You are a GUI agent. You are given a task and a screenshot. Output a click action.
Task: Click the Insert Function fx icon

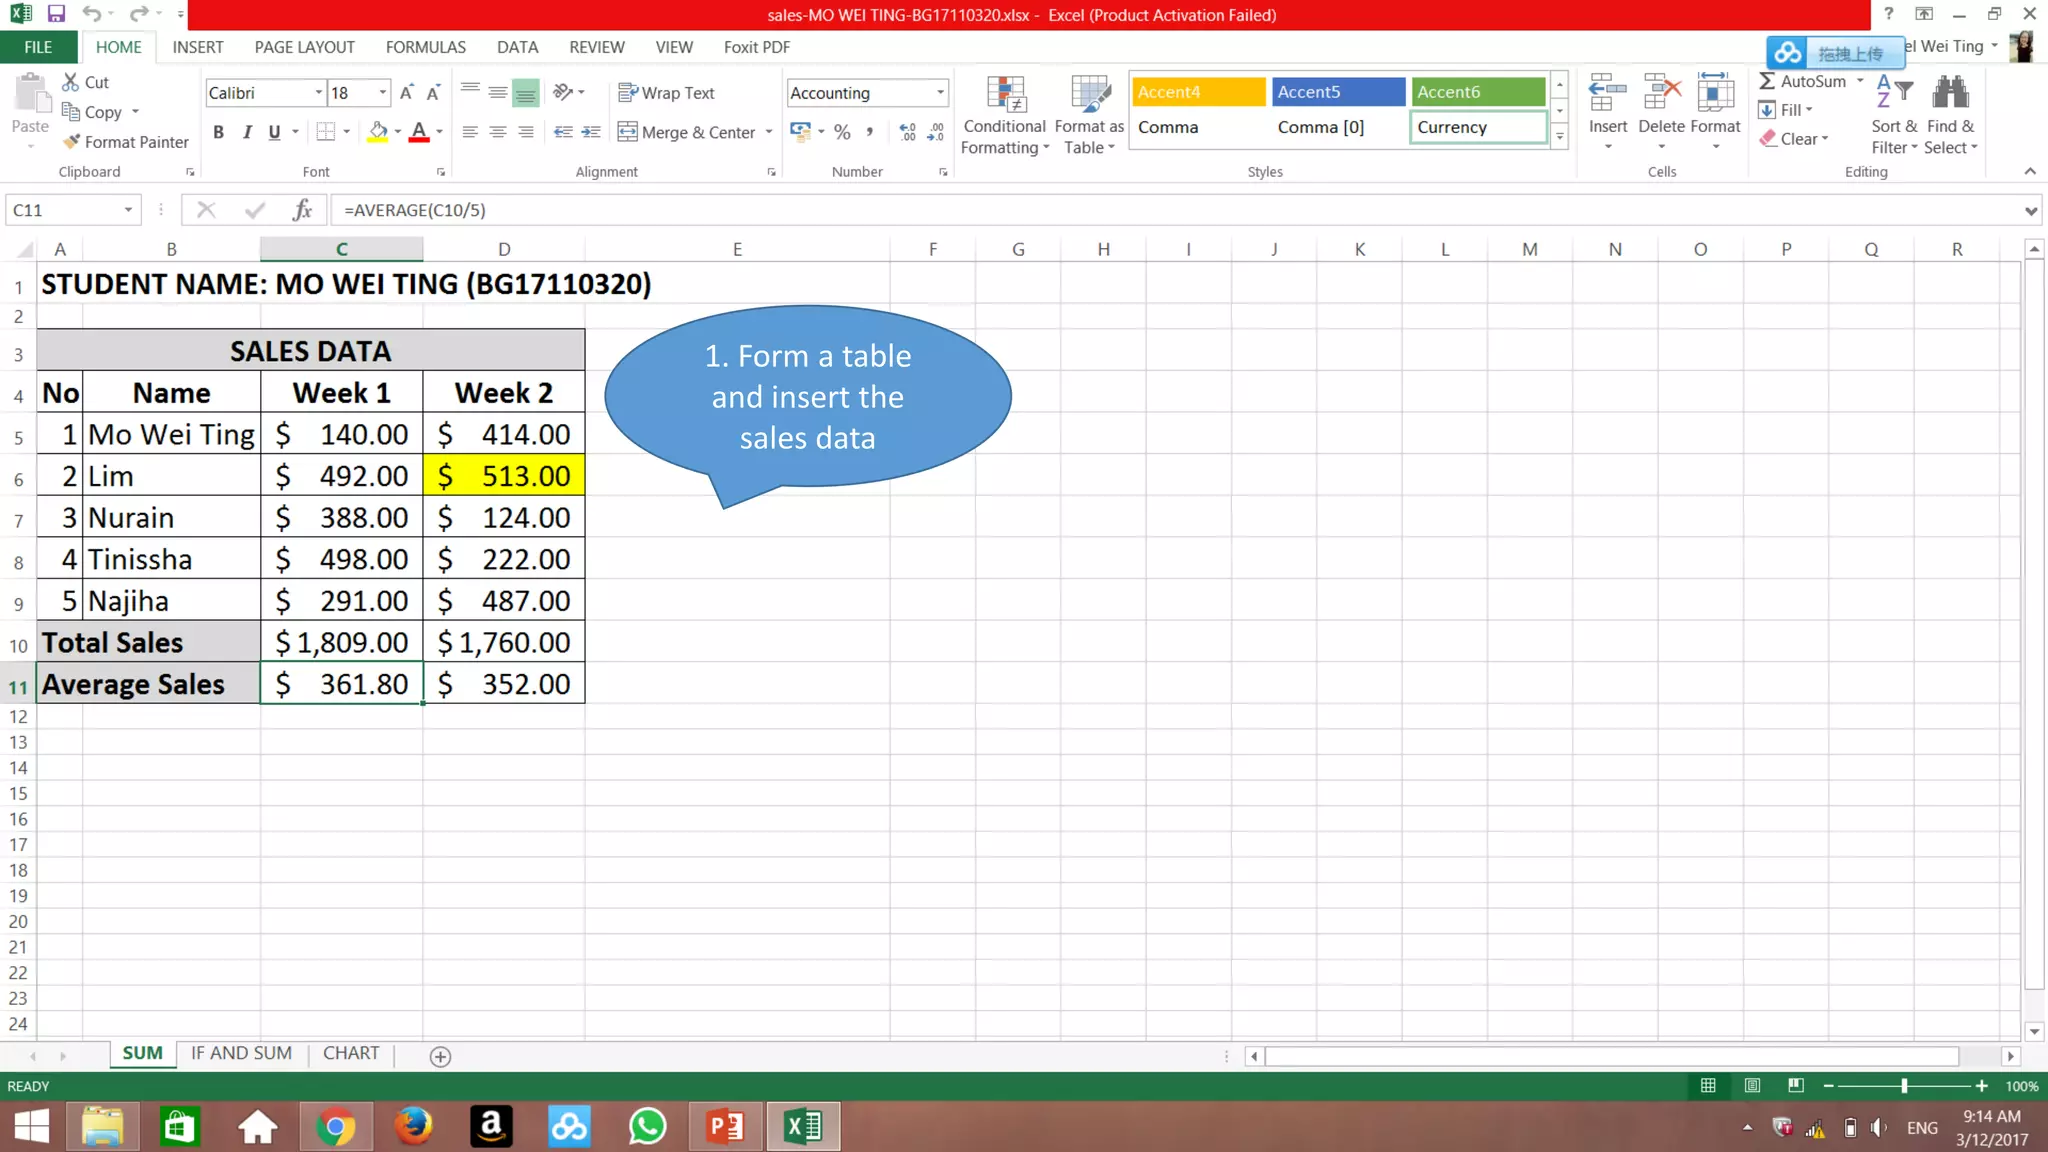[302, 210]
